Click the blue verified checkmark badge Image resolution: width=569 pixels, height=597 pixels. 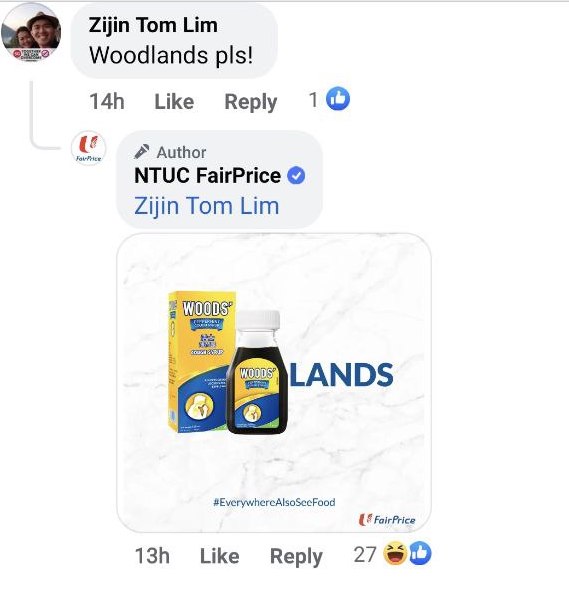296,176
